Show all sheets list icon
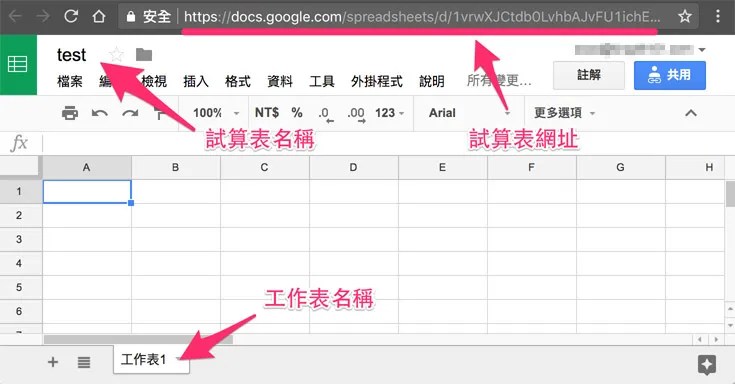This screenshot has height=384, width=735. [x=84, y=362]
